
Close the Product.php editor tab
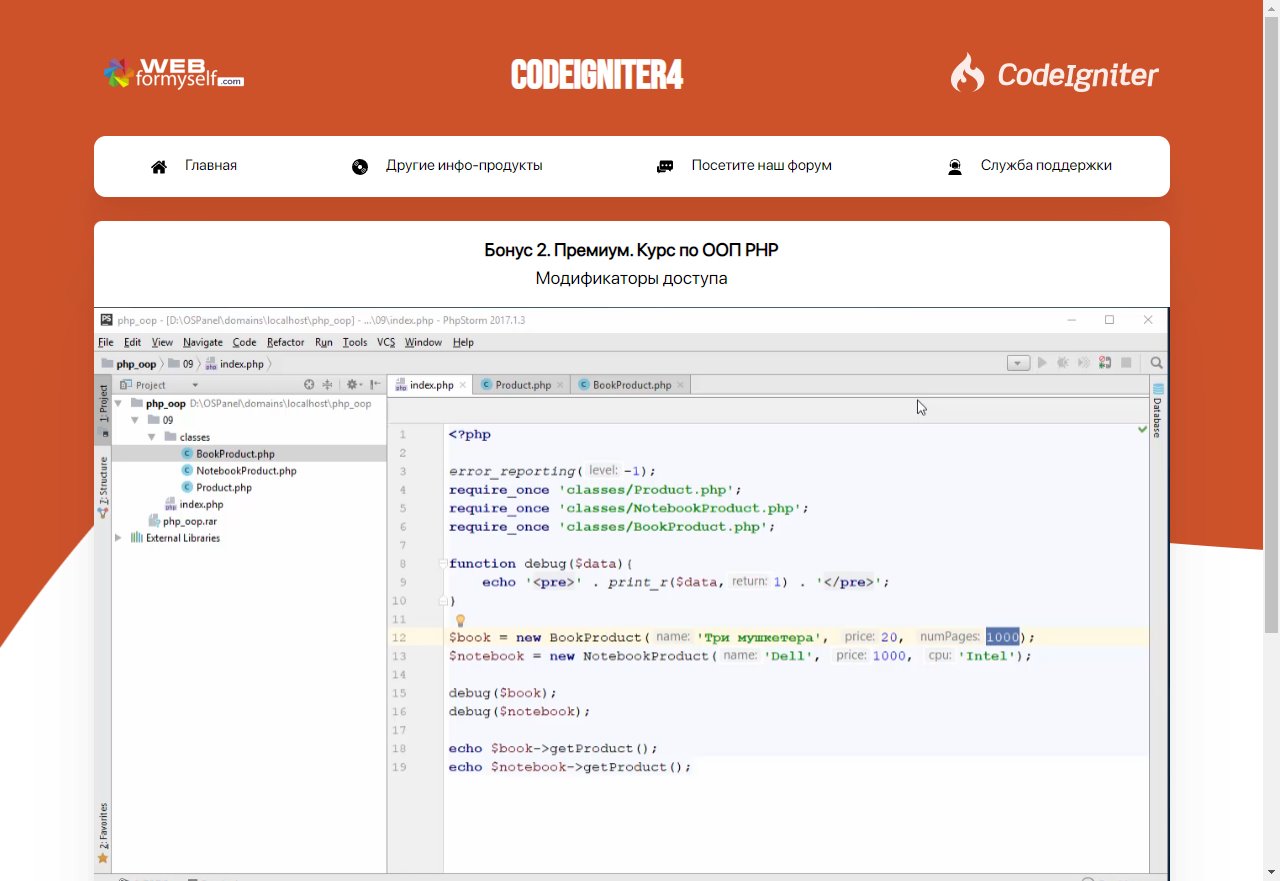pos(560,385)
